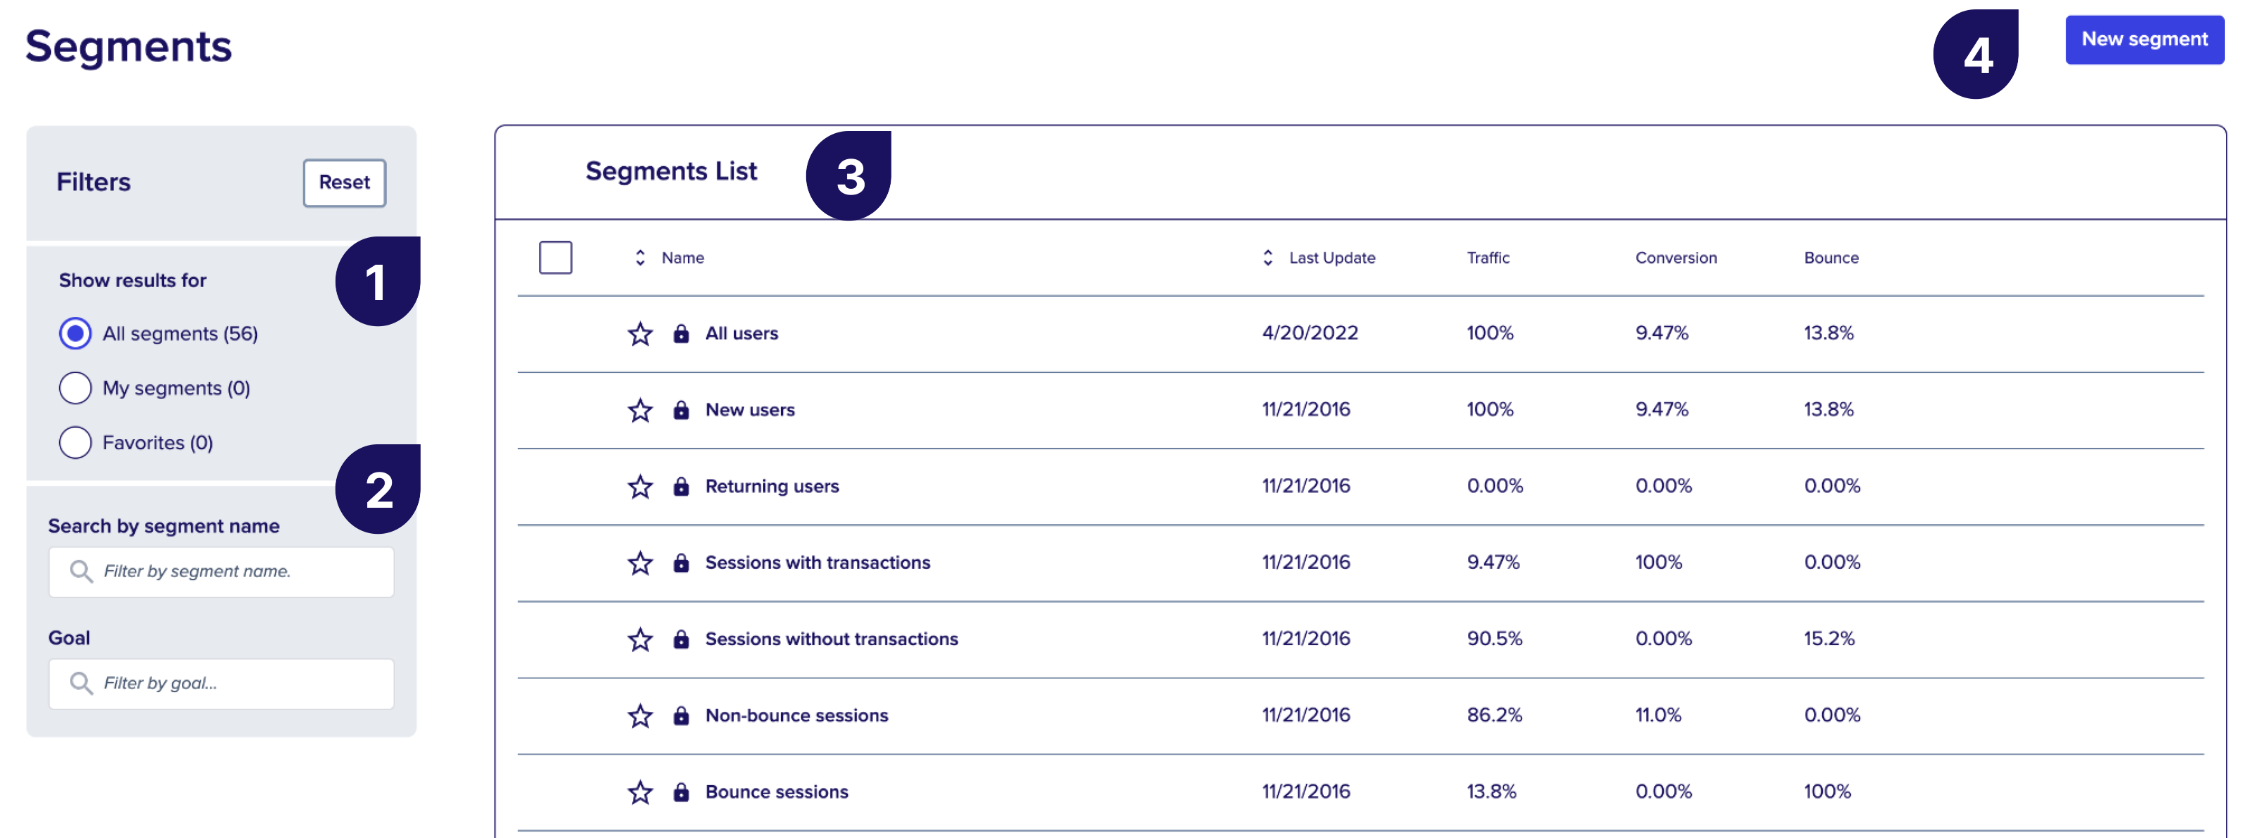Screen dimensions: 2255x838
Task: Click the lock icon beside "New users"
Action: [681, 410]
